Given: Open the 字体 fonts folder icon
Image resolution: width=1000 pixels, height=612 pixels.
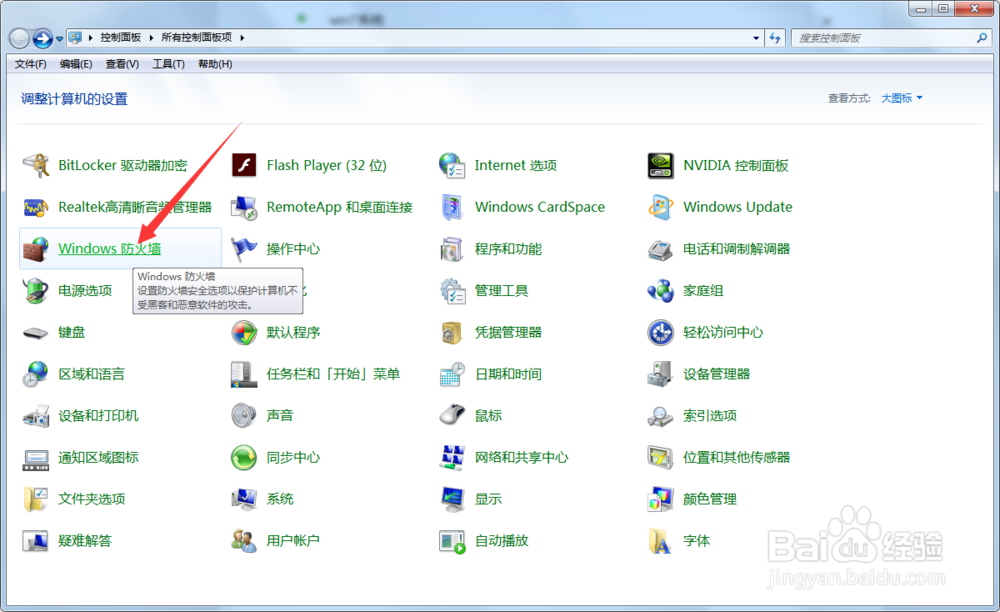Looking at the screenshot, I should (x=660, y=541).
